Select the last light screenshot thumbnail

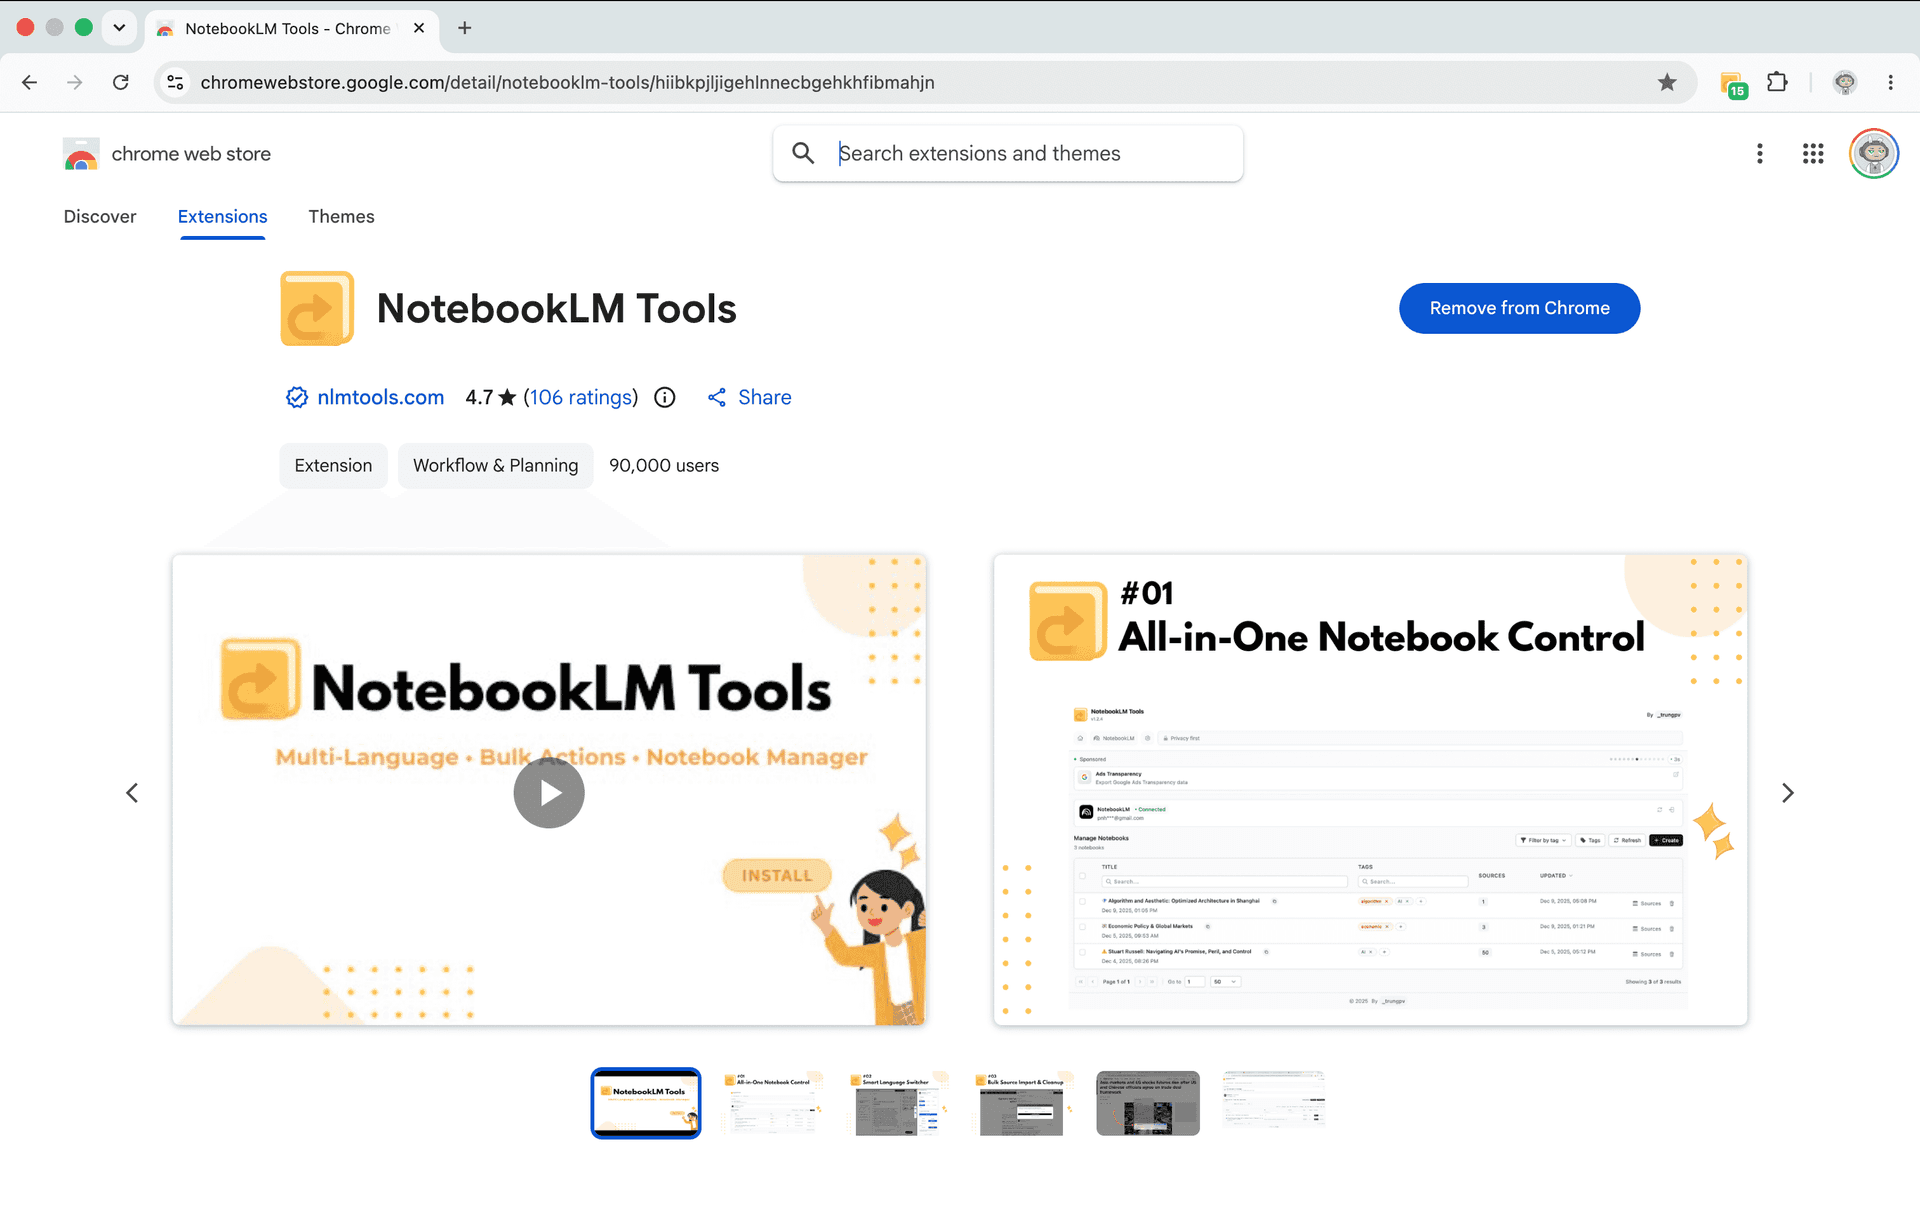click(x=1274, y=1100)
